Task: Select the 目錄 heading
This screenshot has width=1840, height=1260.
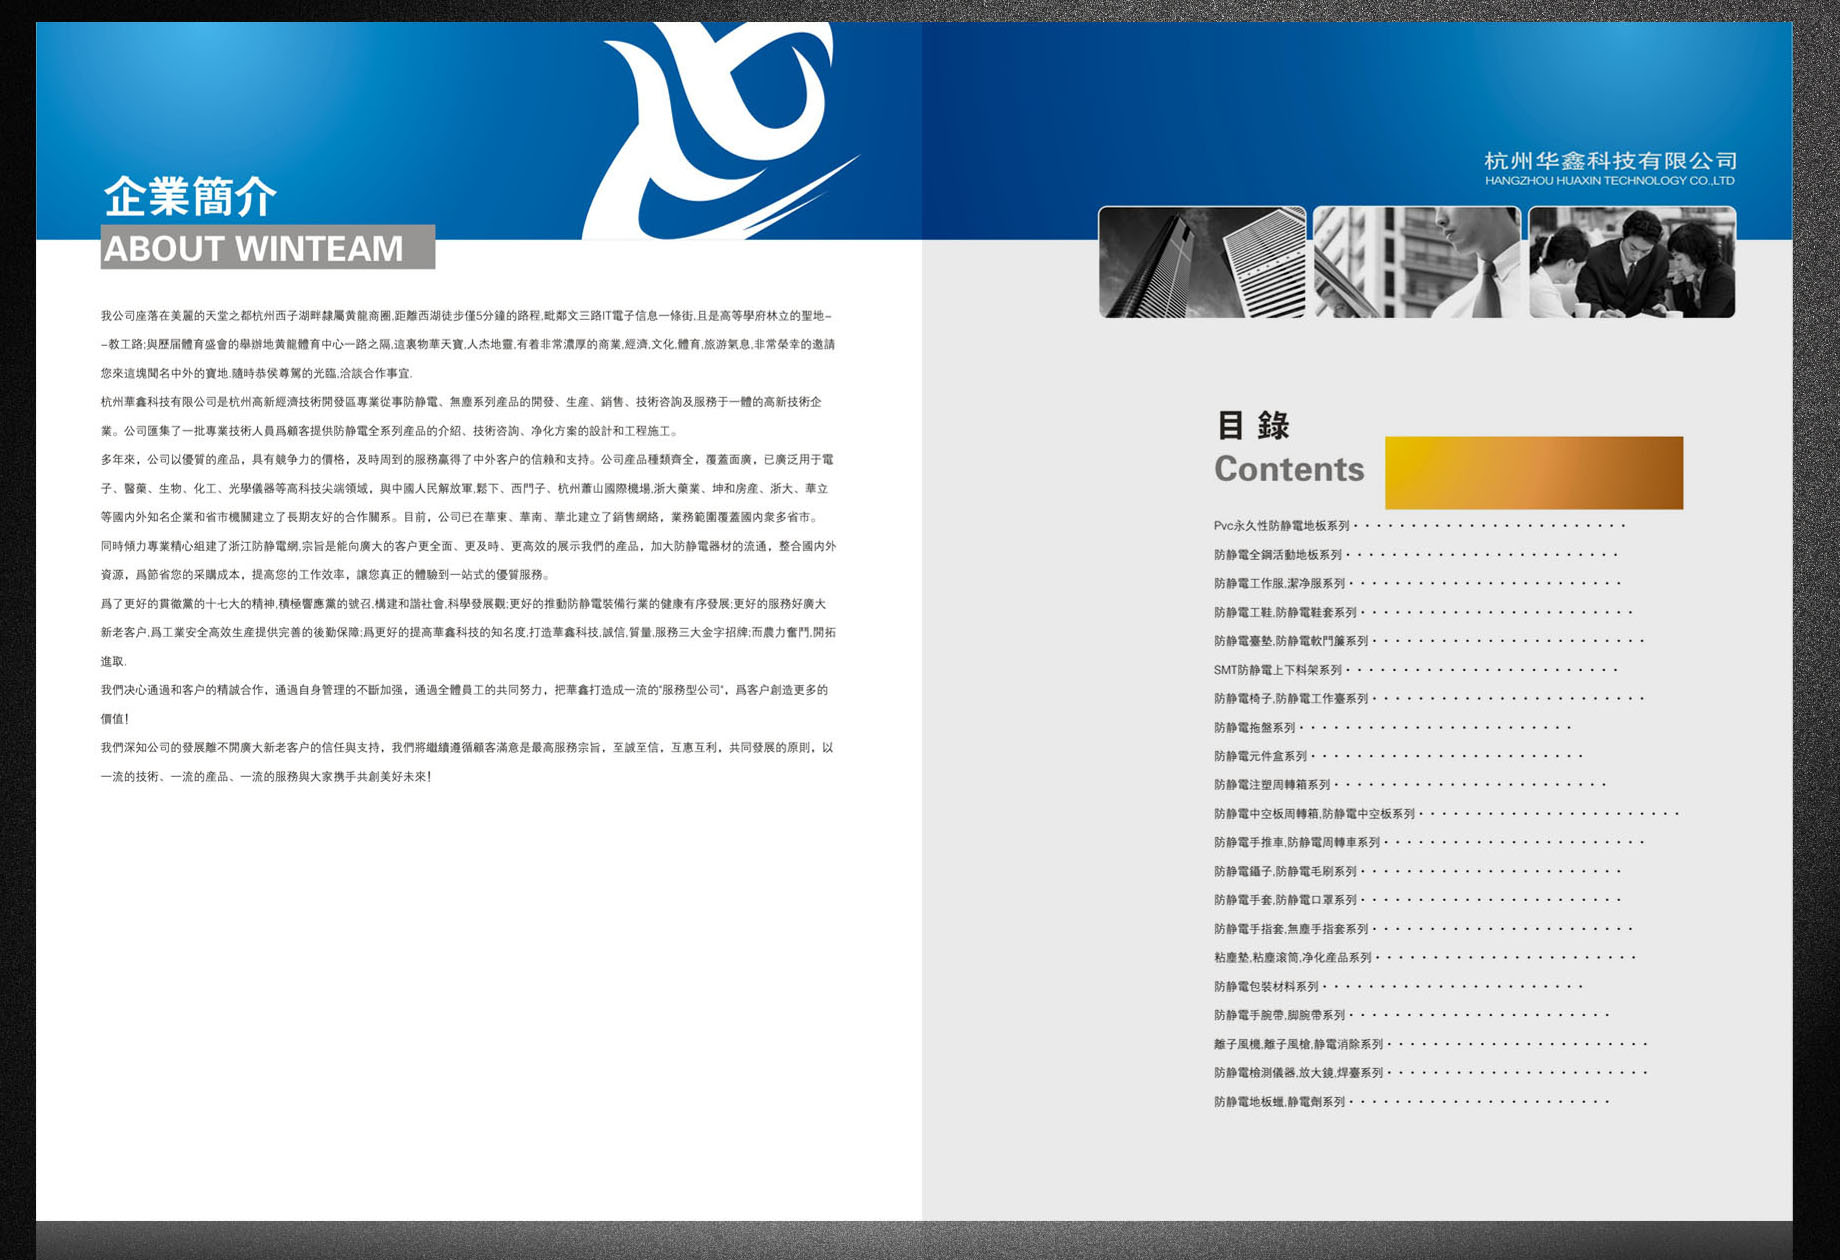Action: click(x=1252, y=425)
